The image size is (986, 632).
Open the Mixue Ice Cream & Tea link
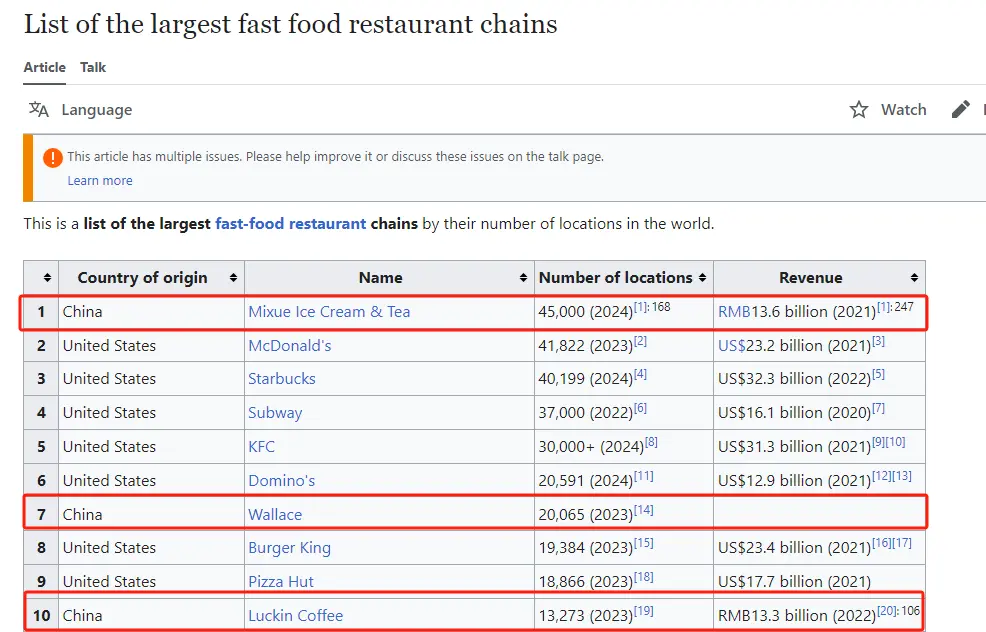click(329, 312)
